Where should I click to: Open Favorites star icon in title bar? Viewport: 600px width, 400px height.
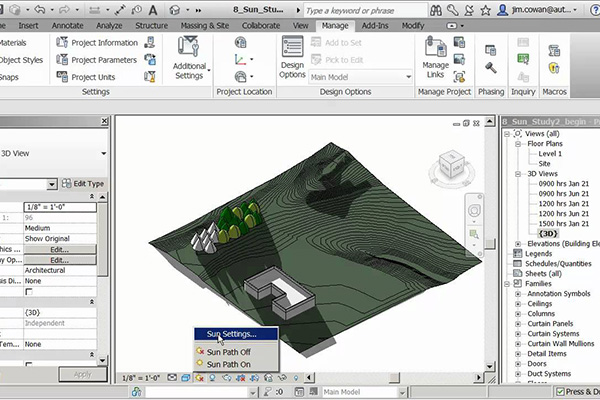pos(485,10)
